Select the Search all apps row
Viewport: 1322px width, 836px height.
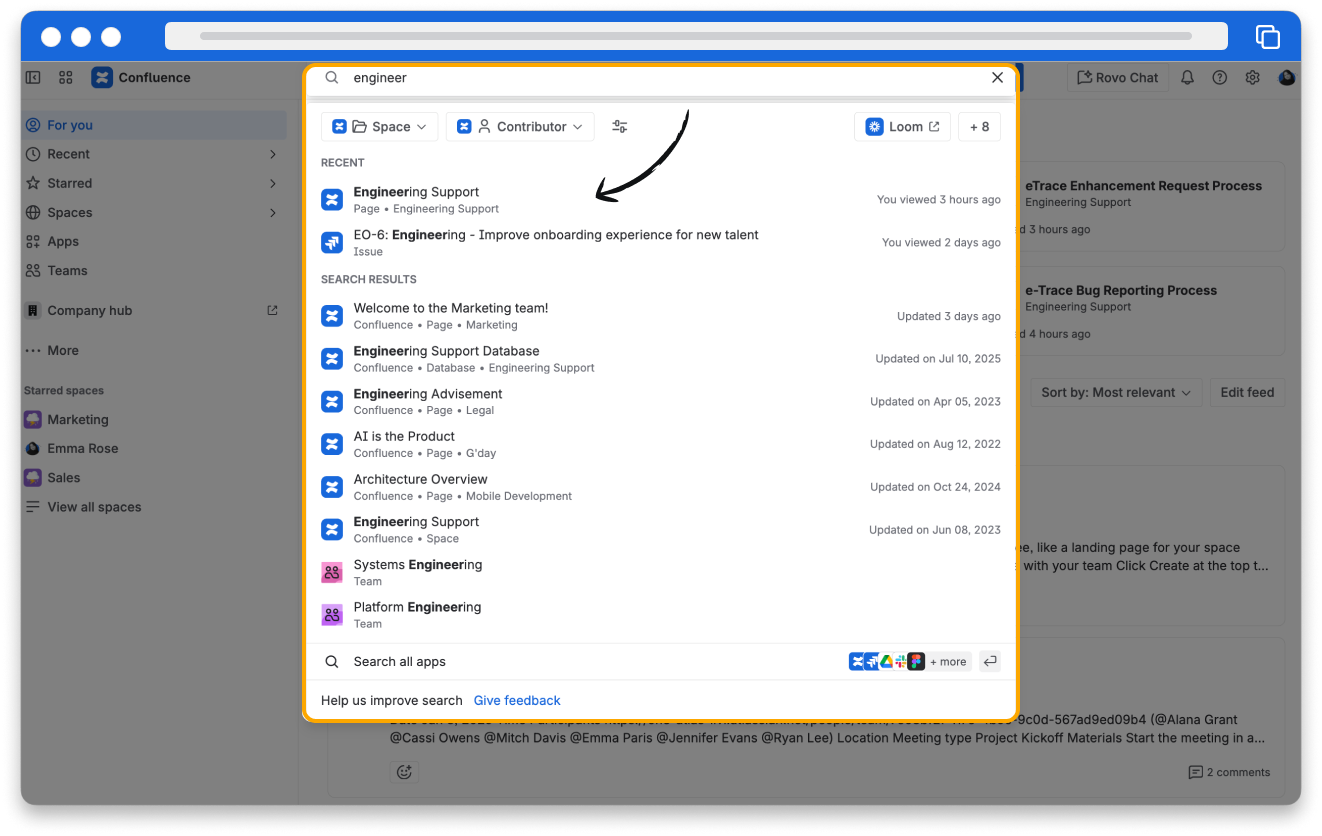pyautogui.click(x=660, y=661)
